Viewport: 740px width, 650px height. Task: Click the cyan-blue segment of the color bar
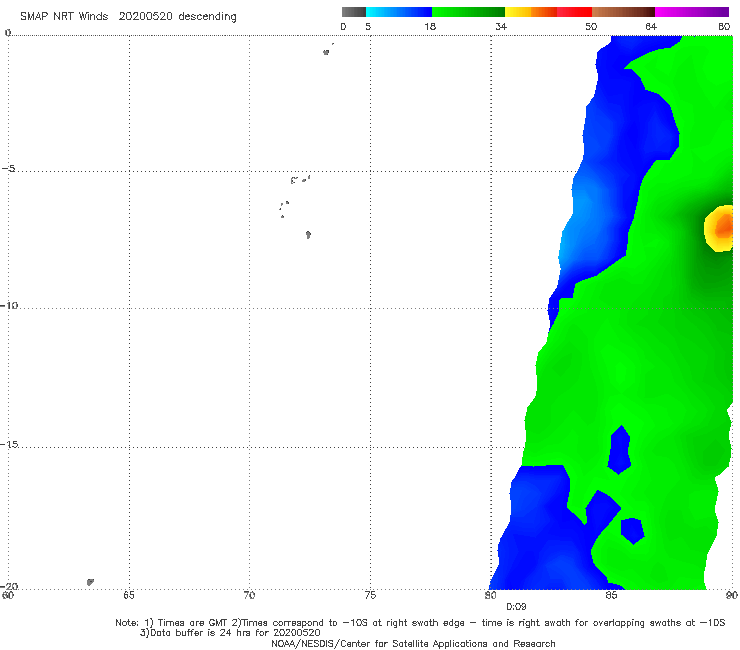[399, 12]
